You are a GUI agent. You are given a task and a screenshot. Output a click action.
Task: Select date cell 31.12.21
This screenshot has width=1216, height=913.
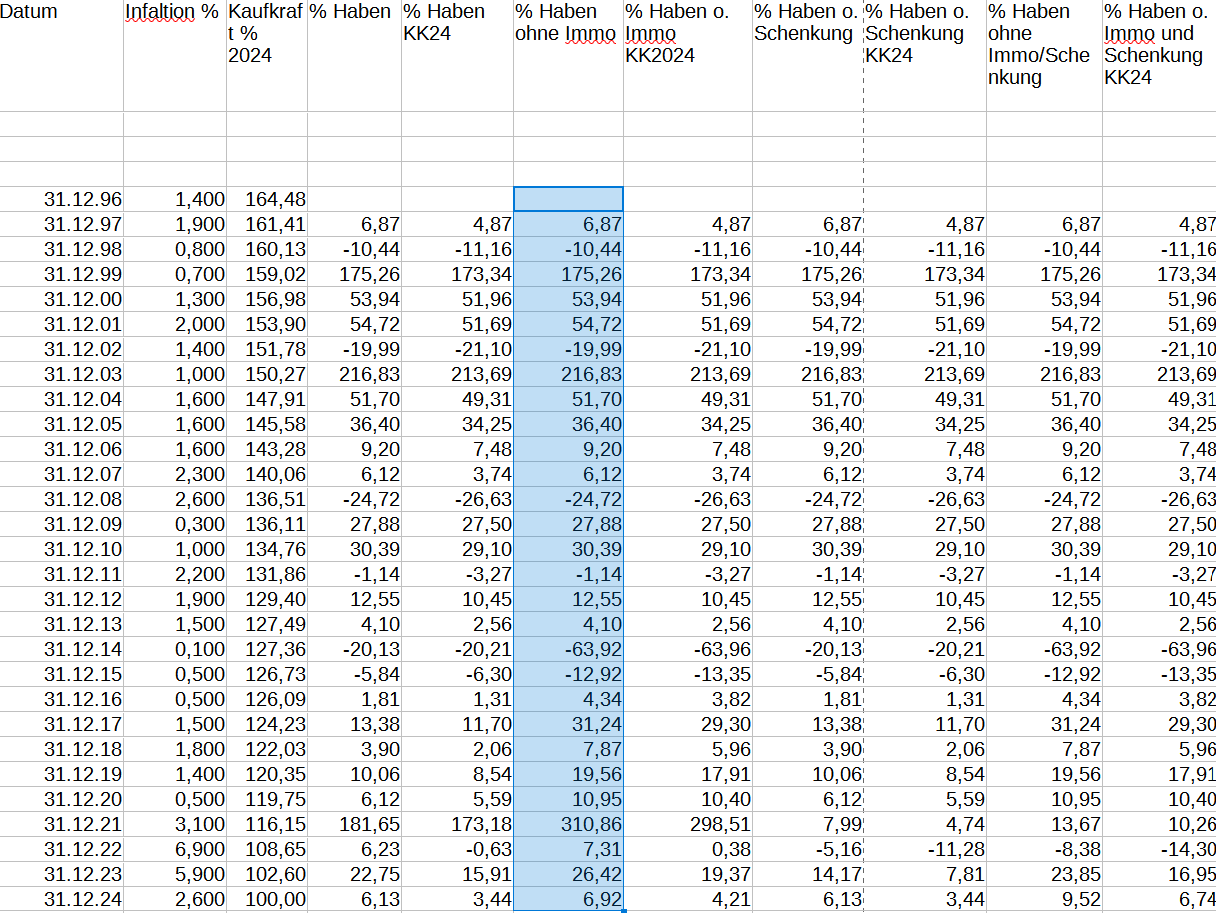coord(62,824)
